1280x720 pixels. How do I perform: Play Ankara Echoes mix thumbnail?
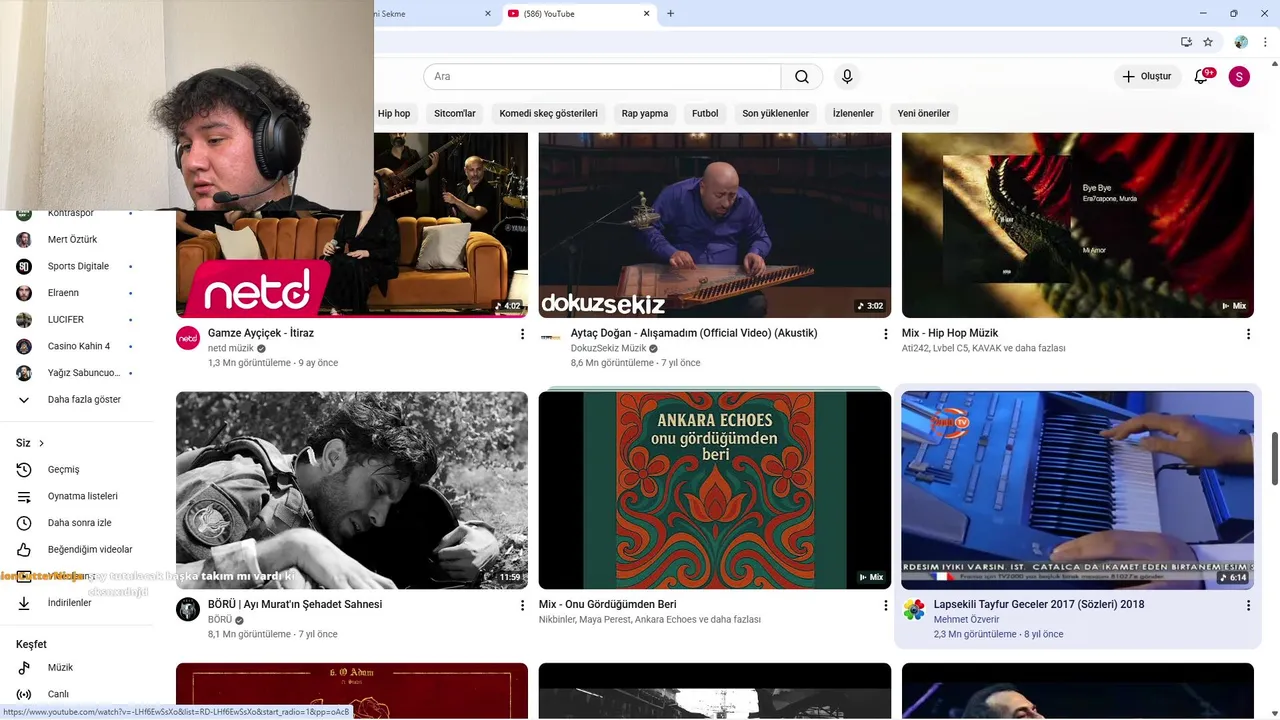715,490
